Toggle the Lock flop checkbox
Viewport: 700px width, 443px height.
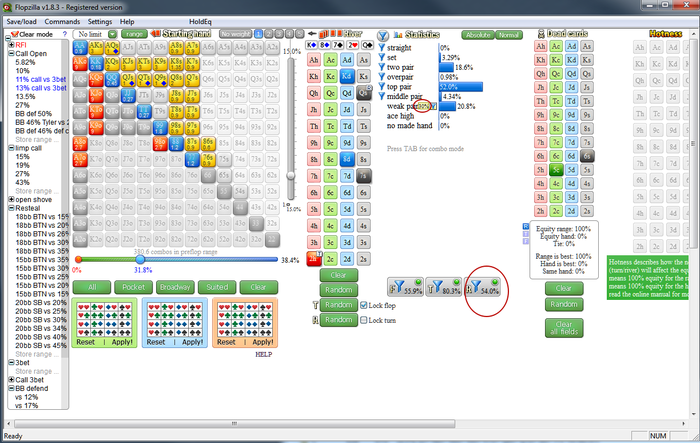[x=363, y=305]
